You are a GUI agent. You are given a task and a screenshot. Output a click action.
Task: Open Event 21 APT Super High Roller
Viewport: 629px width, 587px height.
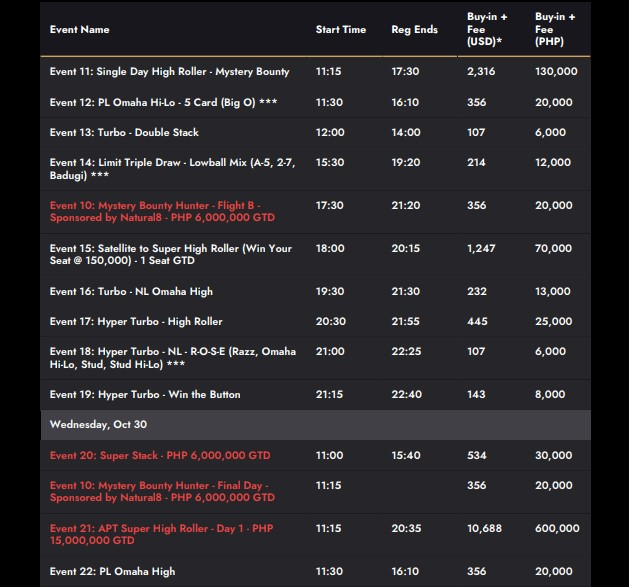click(x=160, y=533)
